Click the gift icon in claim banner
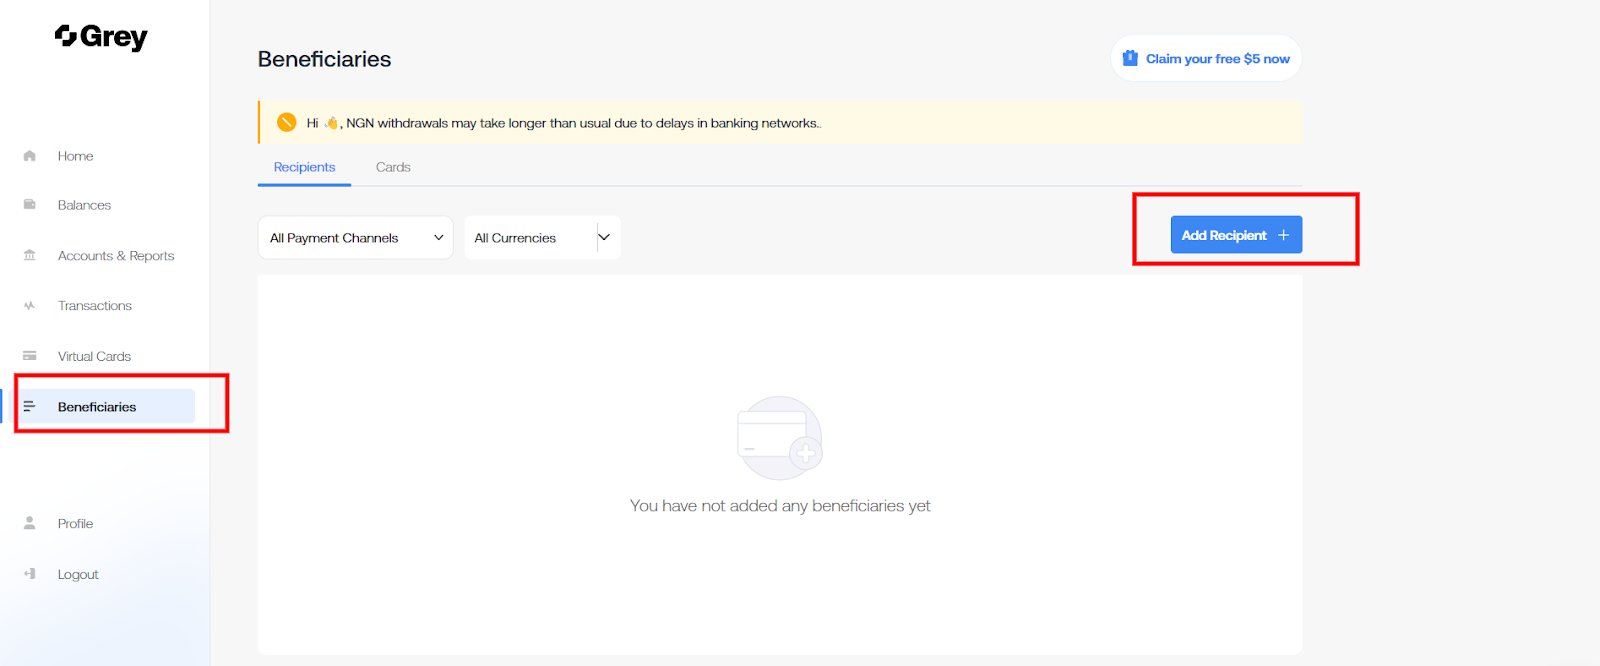The image size is (1600, 666). pos(1130,58)
